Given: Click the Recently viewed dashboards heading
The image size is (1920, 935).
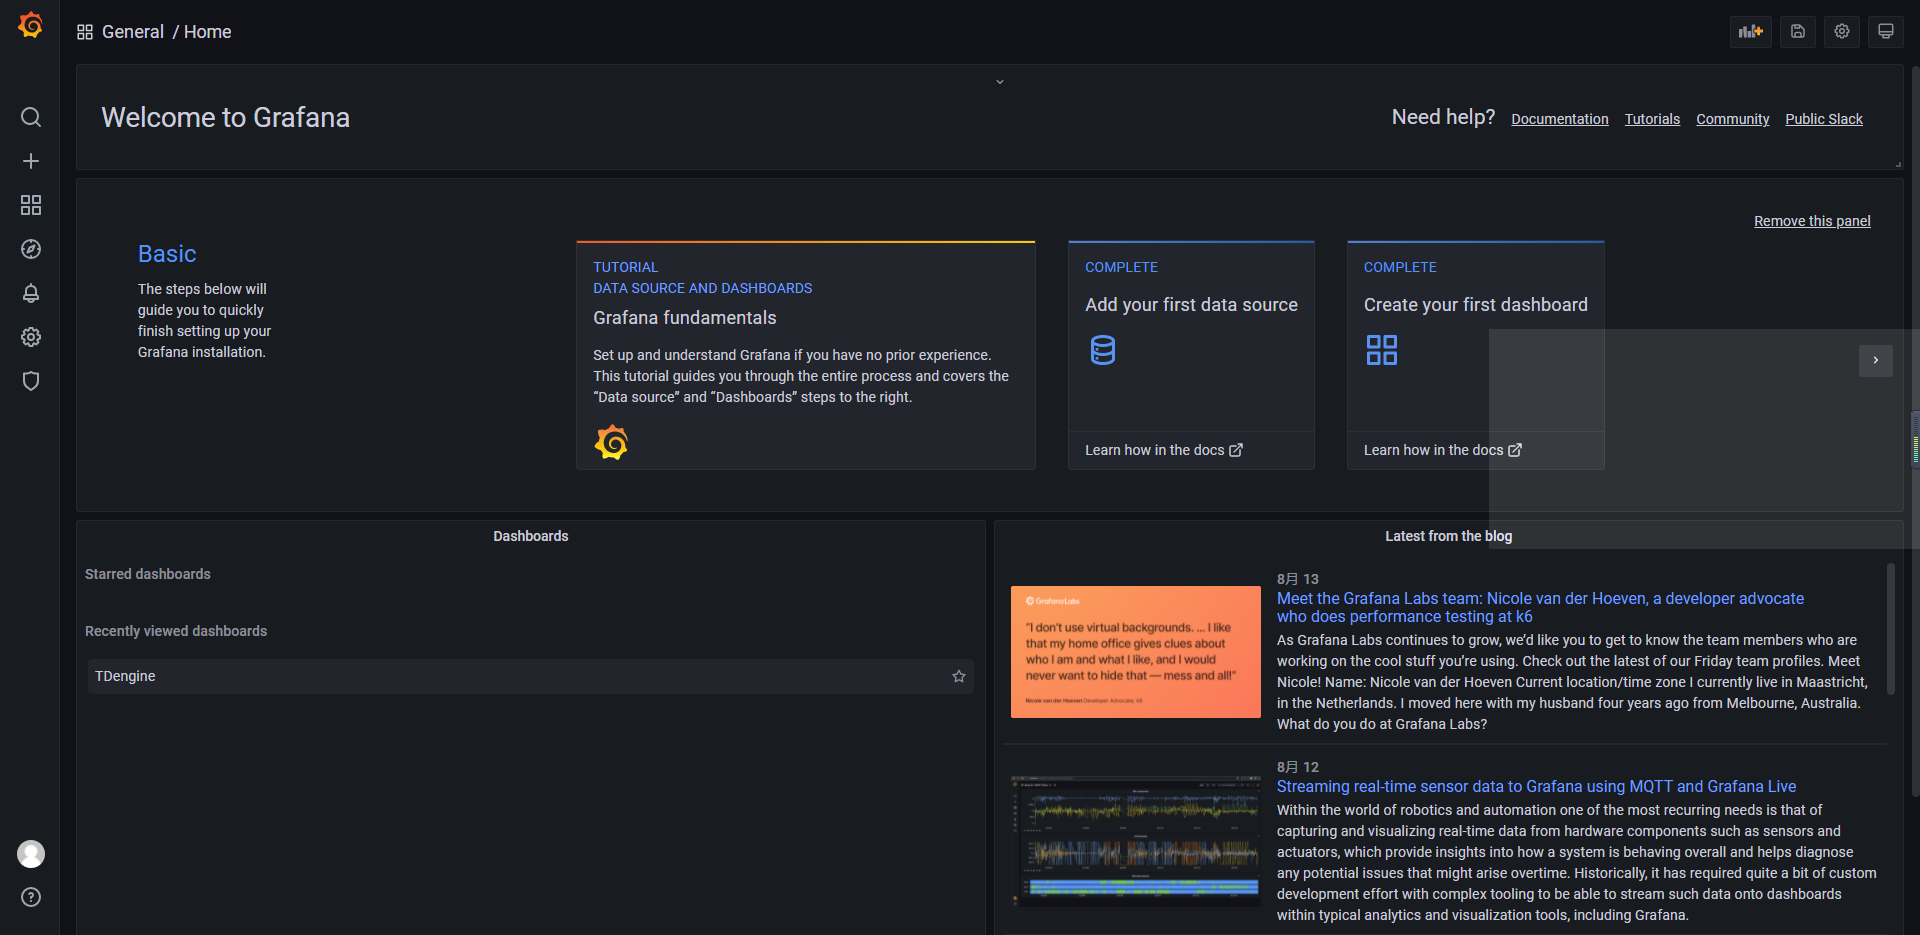Looking at the screenshot, I should click(x=176, y=631).
